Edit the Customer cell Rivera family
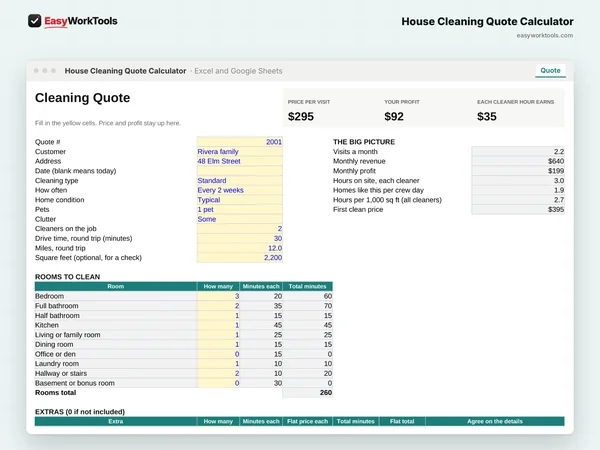 pyautogui.click(x=240, y=152)
